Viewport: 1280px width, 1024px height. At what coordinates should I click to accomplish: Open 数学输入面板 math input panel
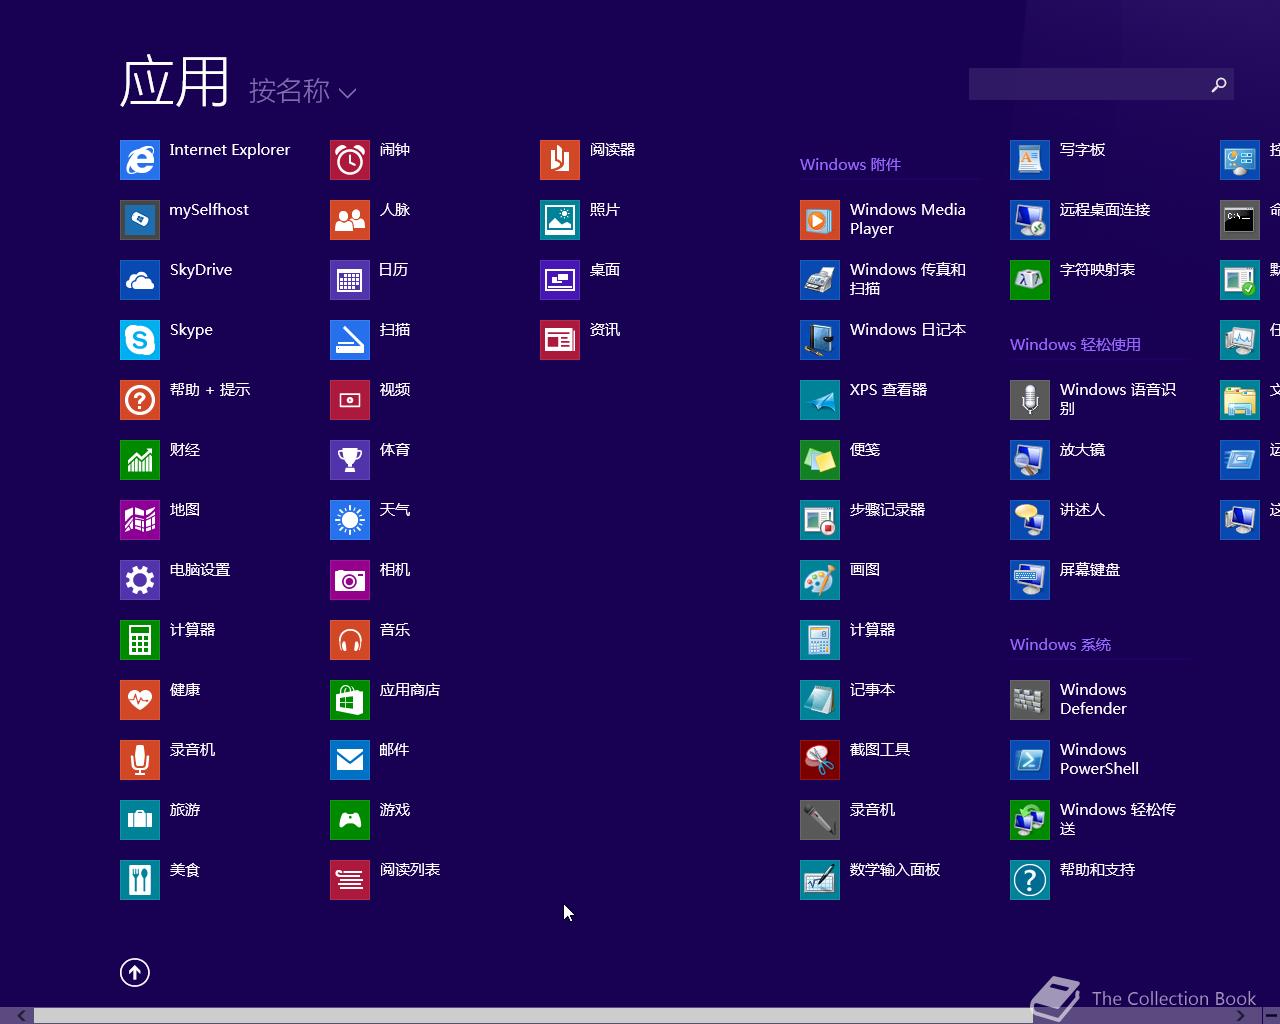pos(820,880)
